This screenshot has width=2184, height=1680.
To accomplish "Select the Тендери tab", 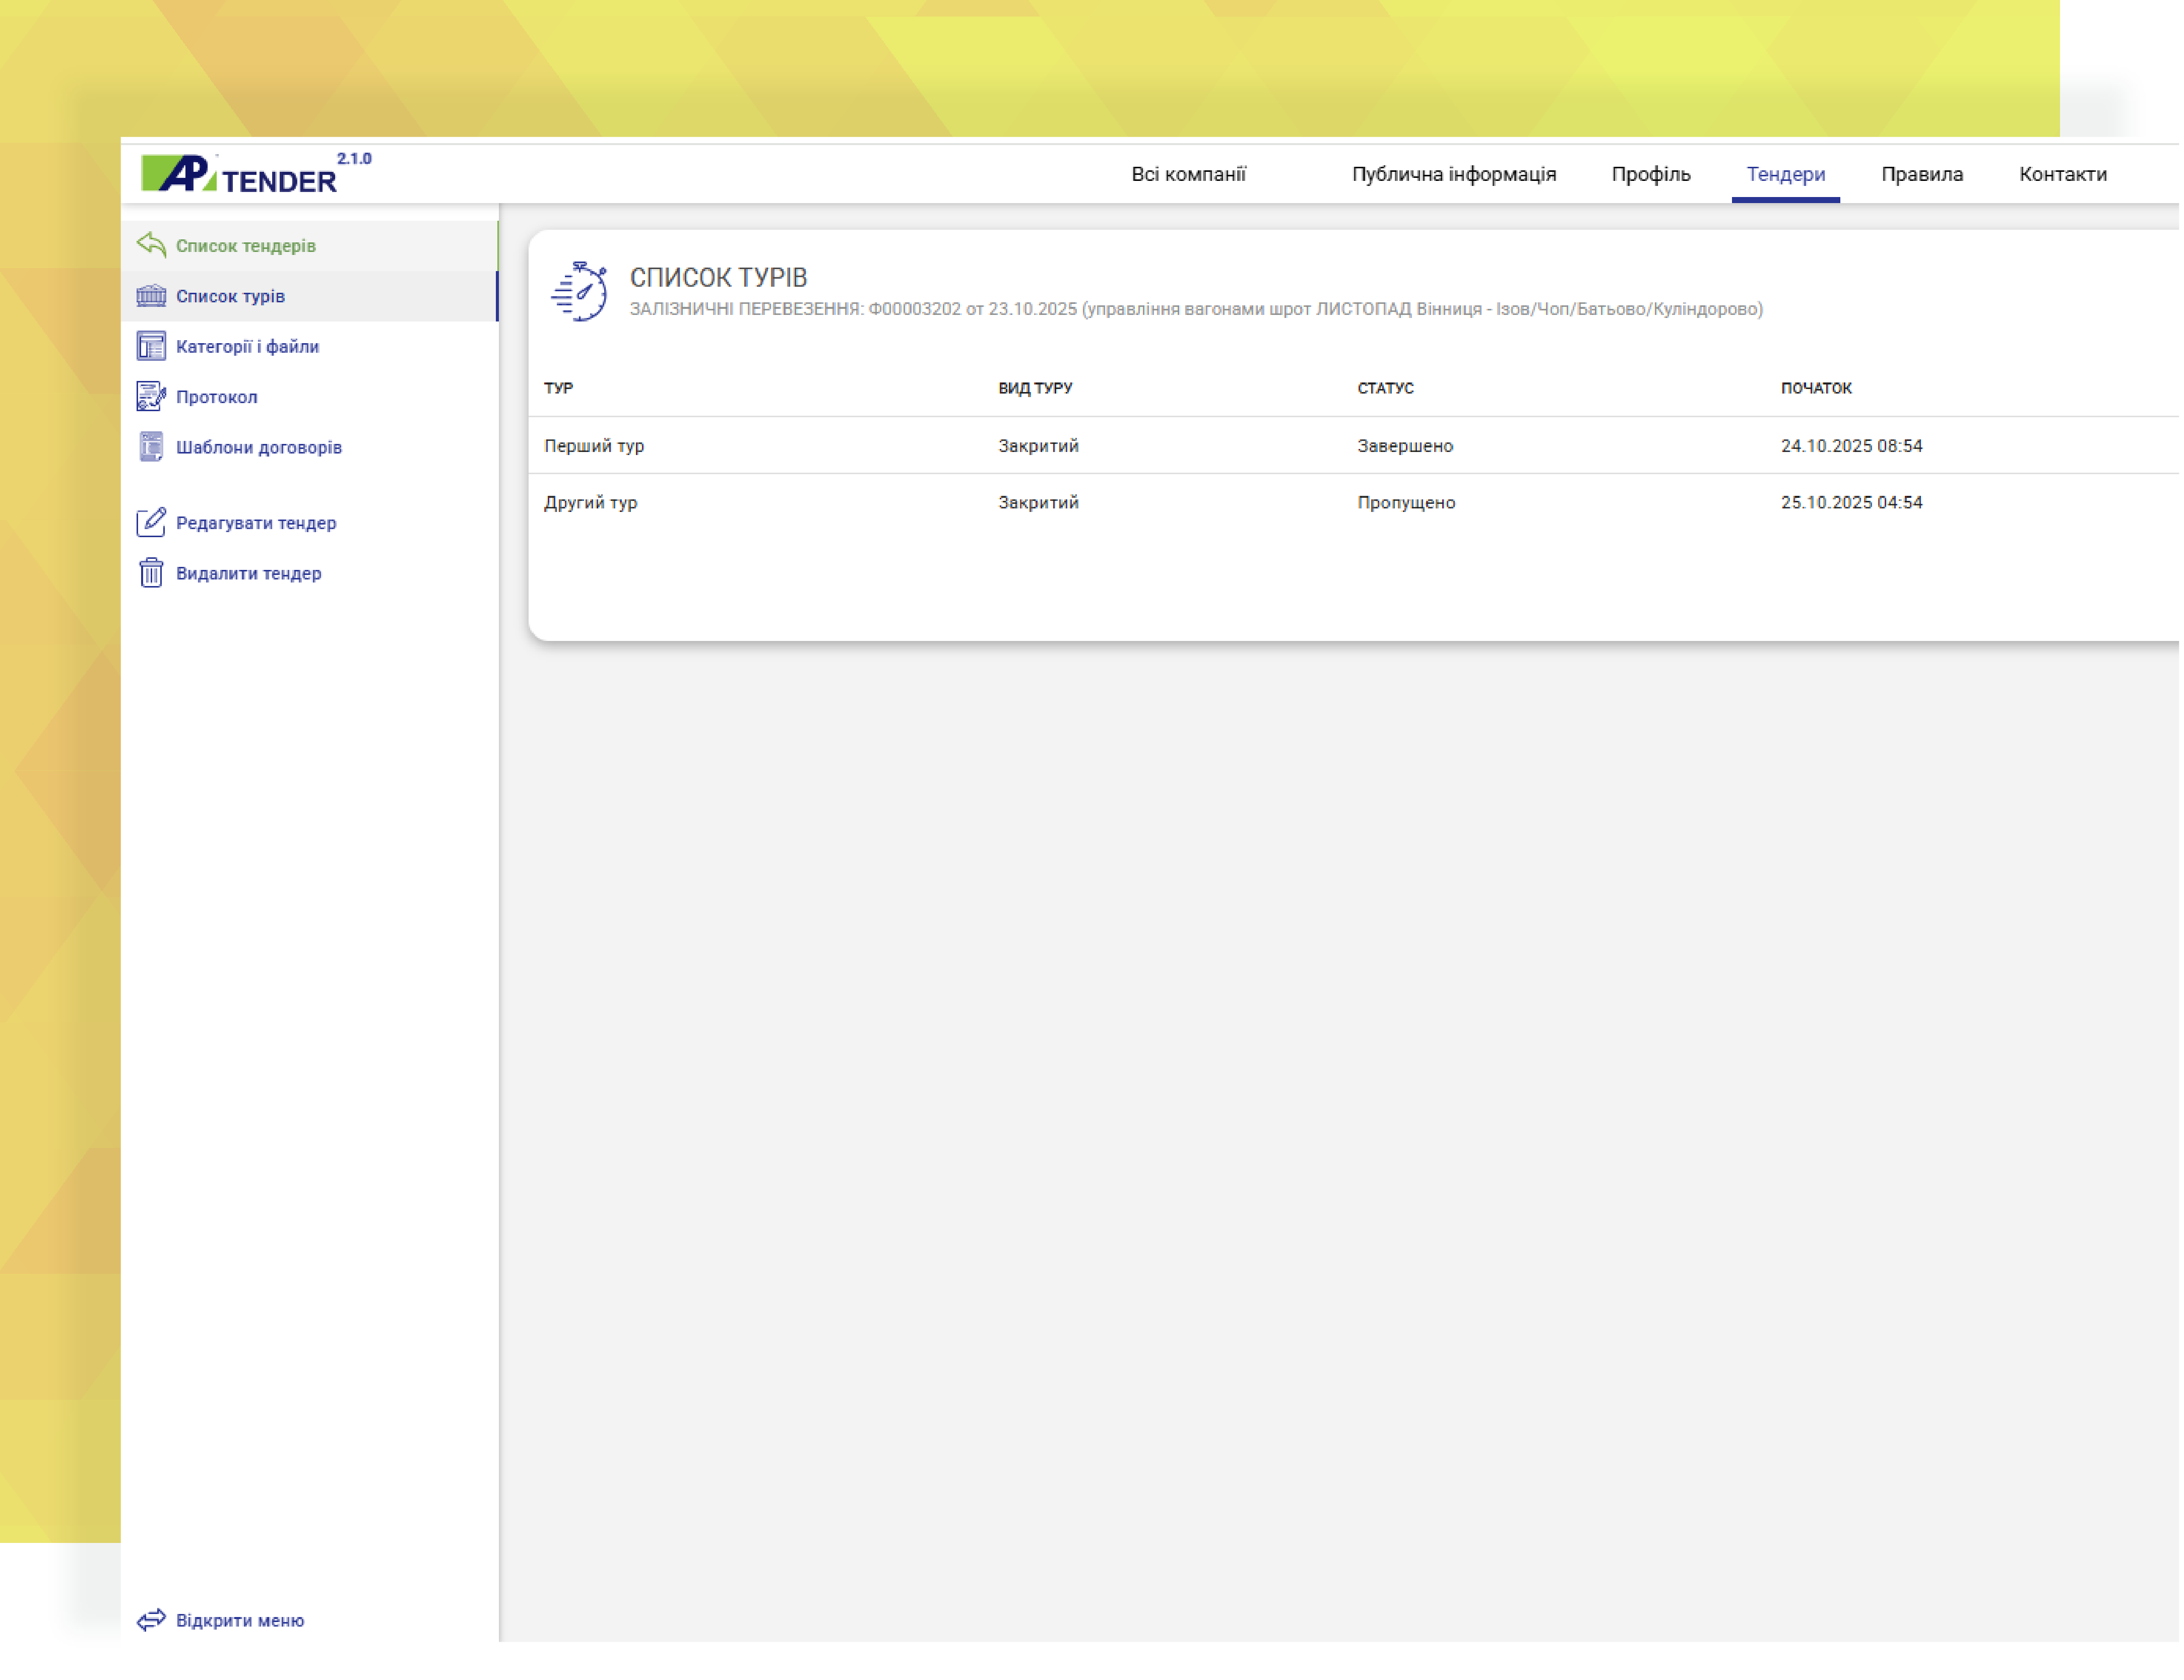I will click(x=1788, y=175).
